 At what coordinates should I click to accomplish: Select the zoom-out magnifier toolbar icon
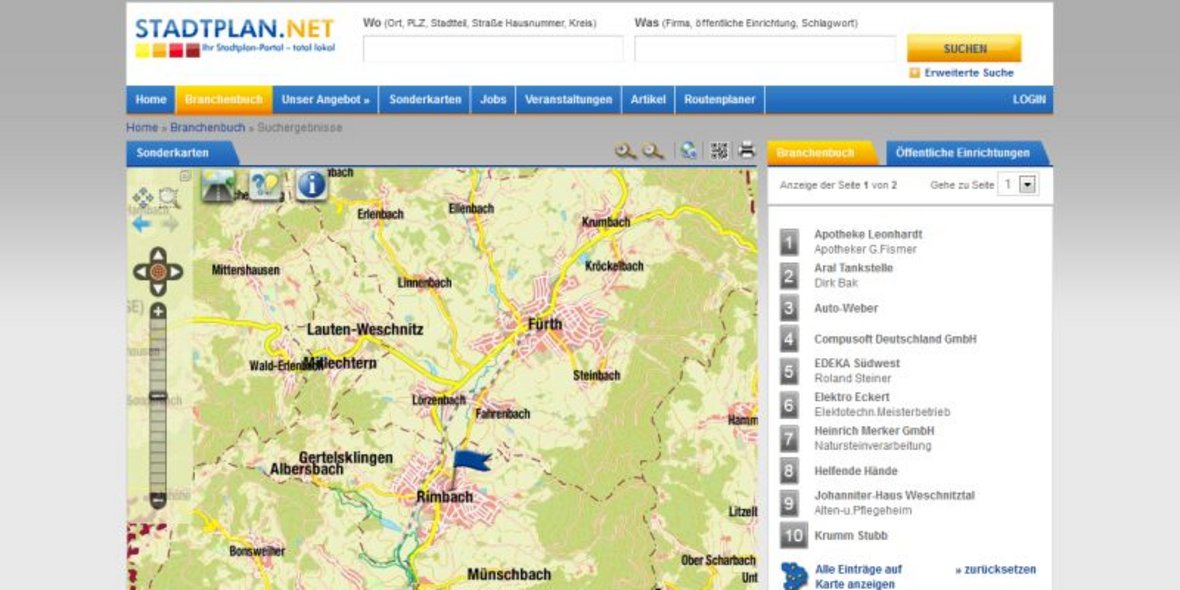pos(655,152)
